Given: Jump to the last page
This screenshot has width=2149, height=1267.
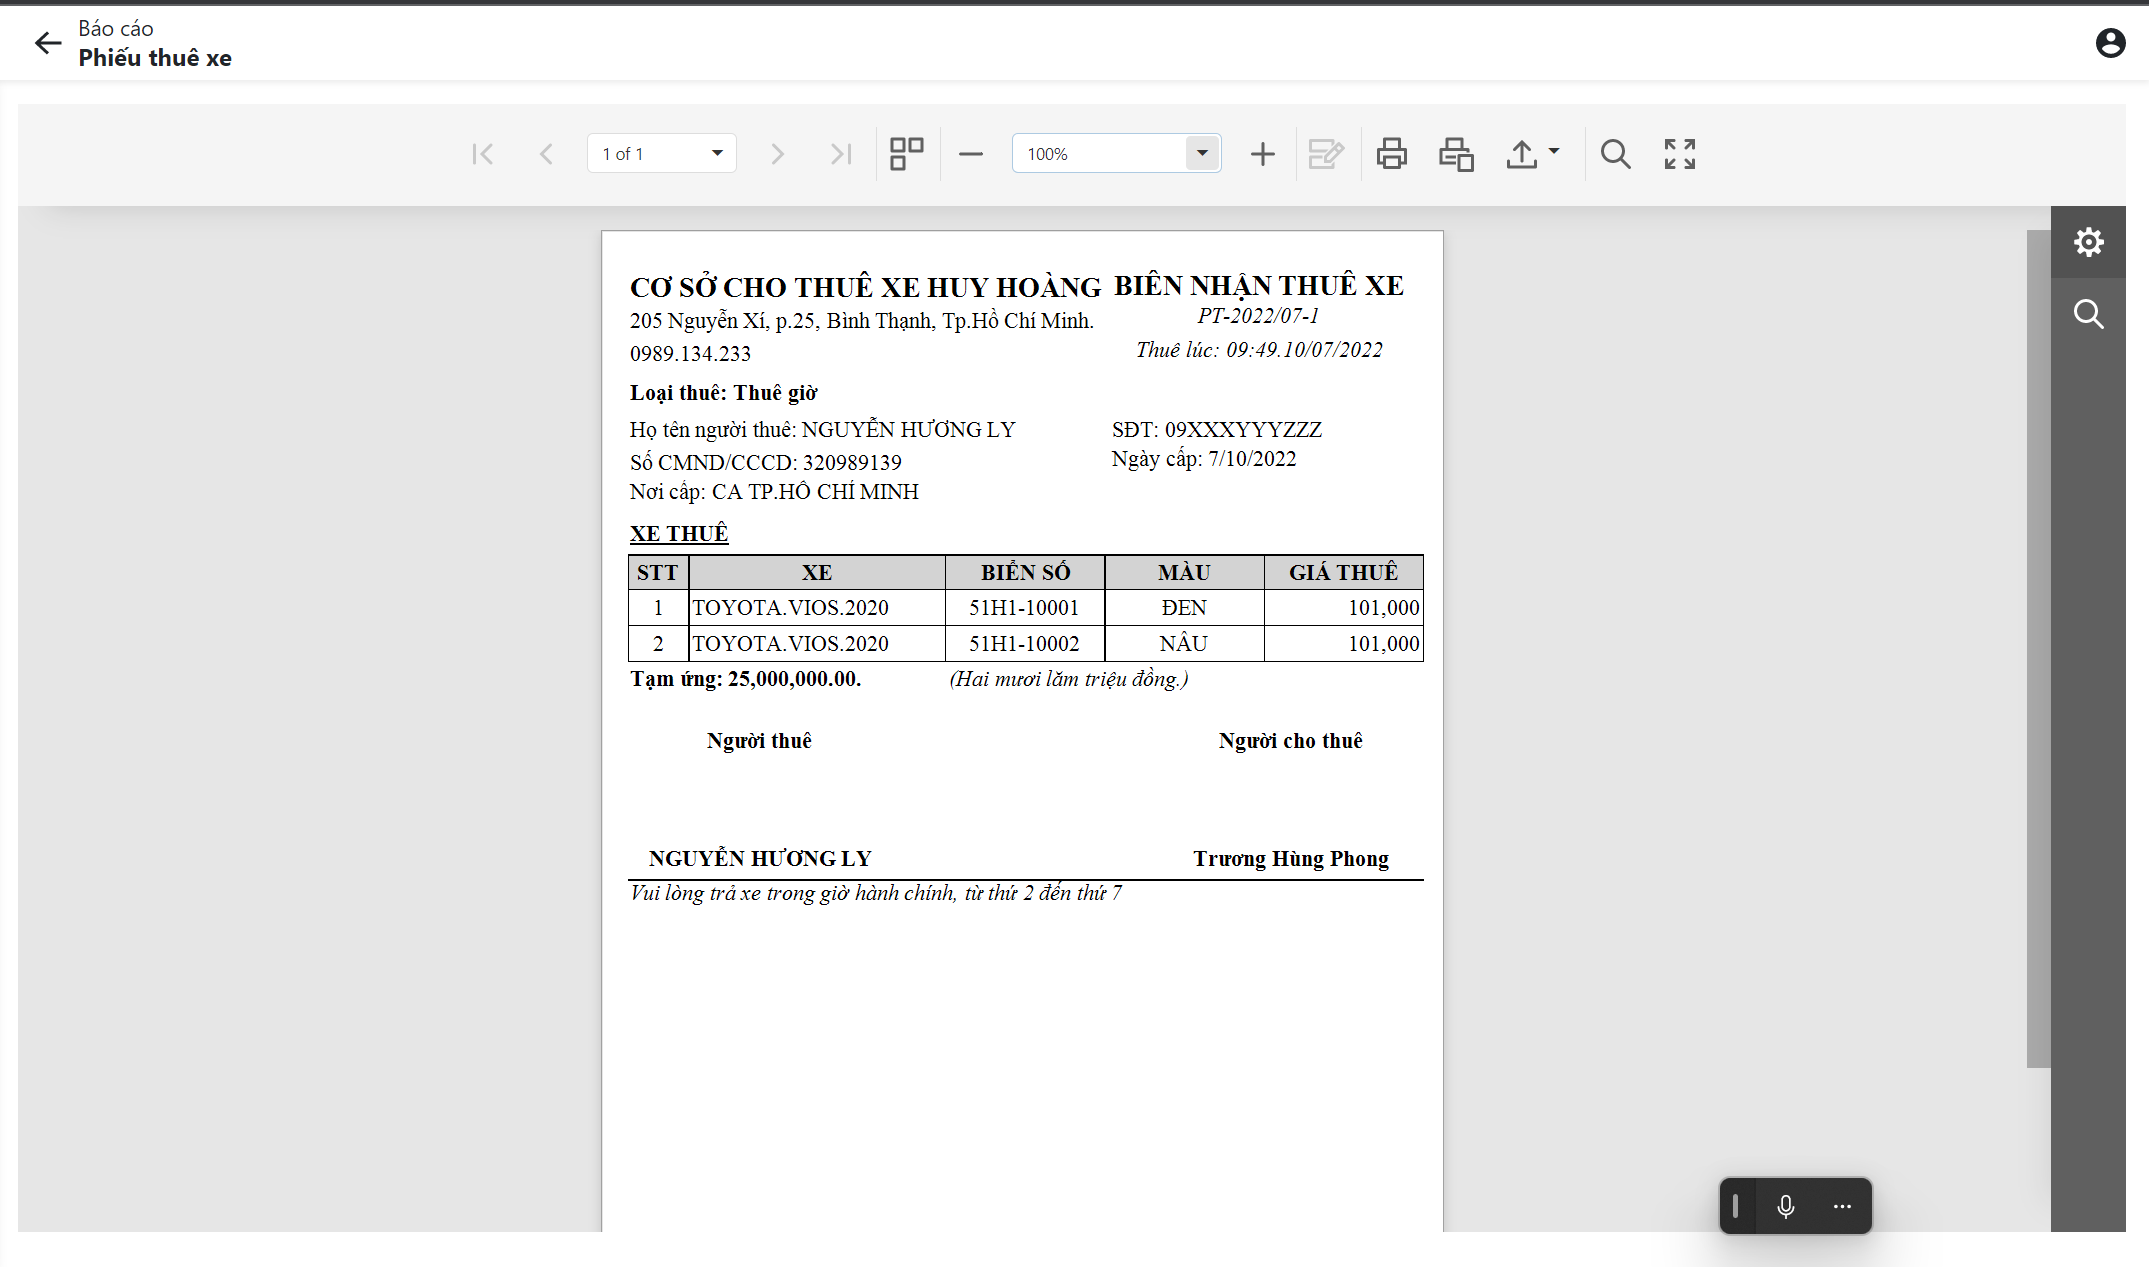Looking at the screenshot, I should (841, 154).
